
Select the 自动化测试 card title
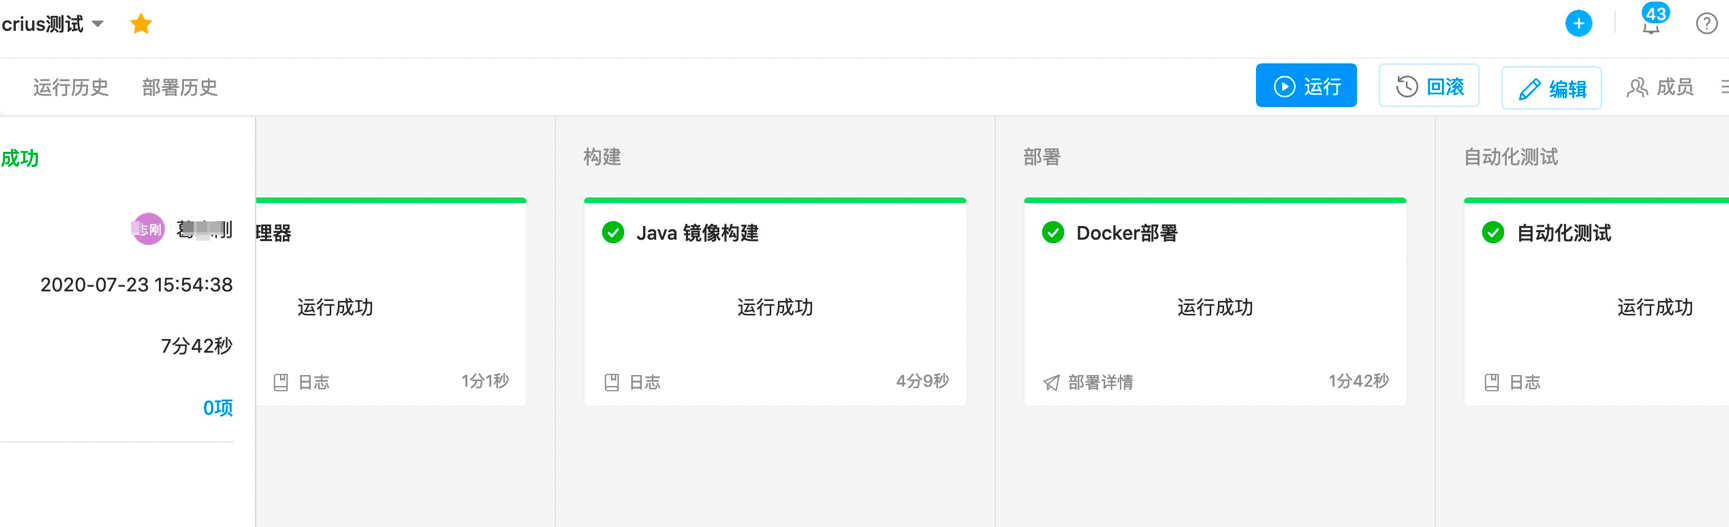point(1564,233)
